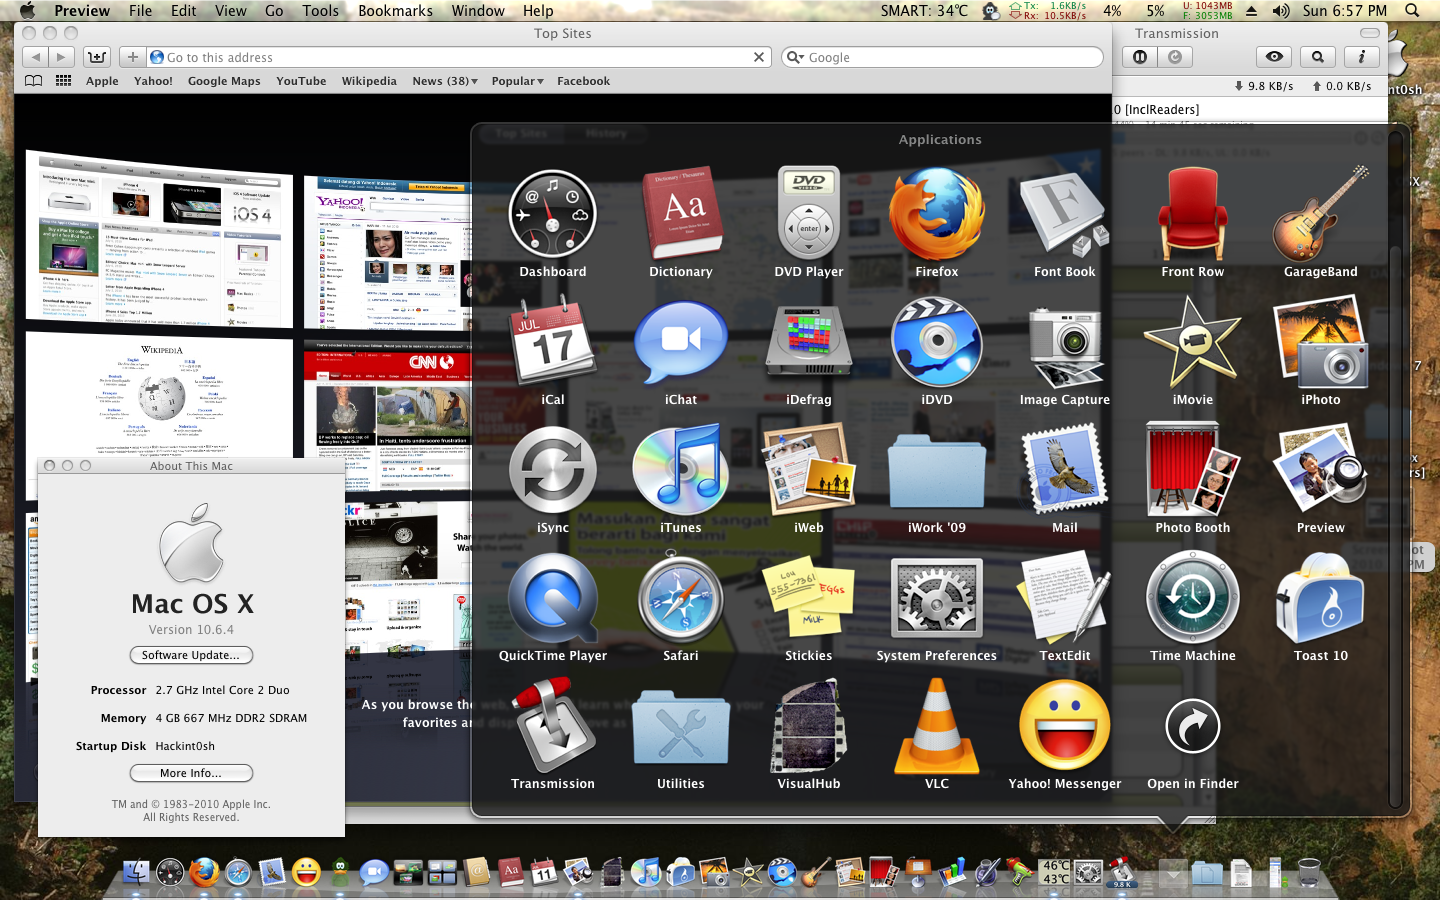
Task: Launch VisualHub application
Action: [x=809, y=726]
